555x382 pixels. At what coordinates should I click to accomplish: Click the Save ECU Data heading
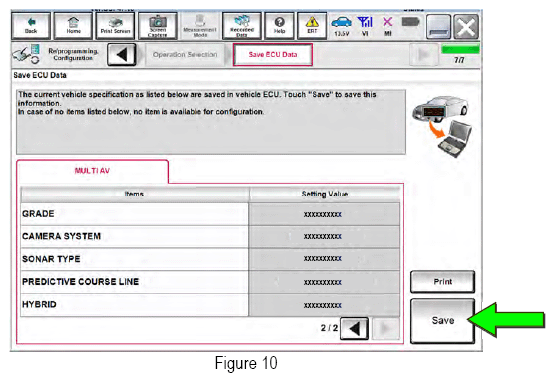pyautogui.click(x=40, y=75)
